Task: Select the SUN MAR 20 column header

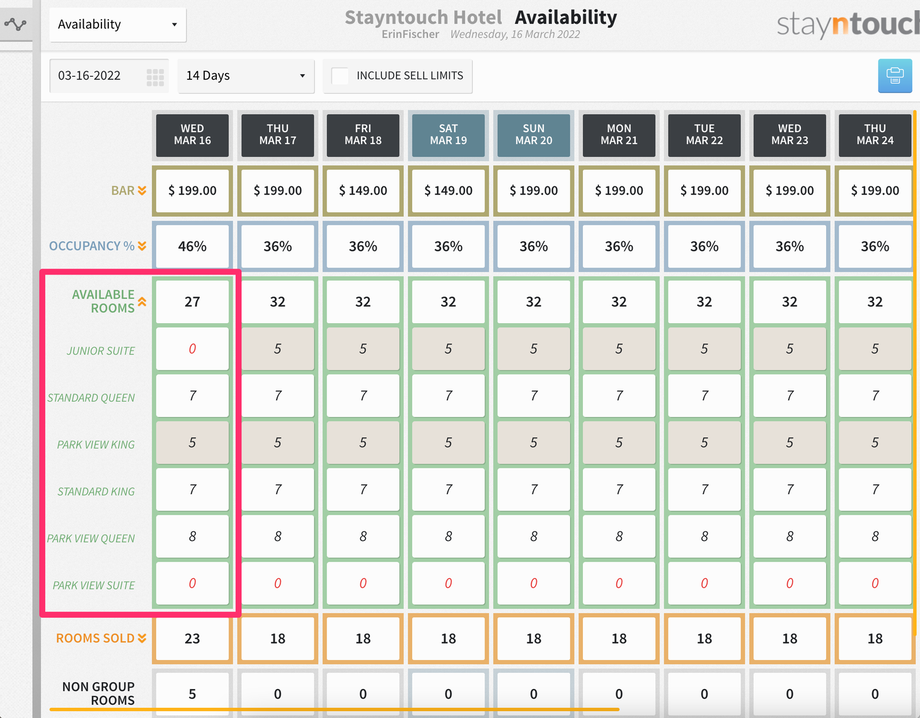Action: click(533, 134)
